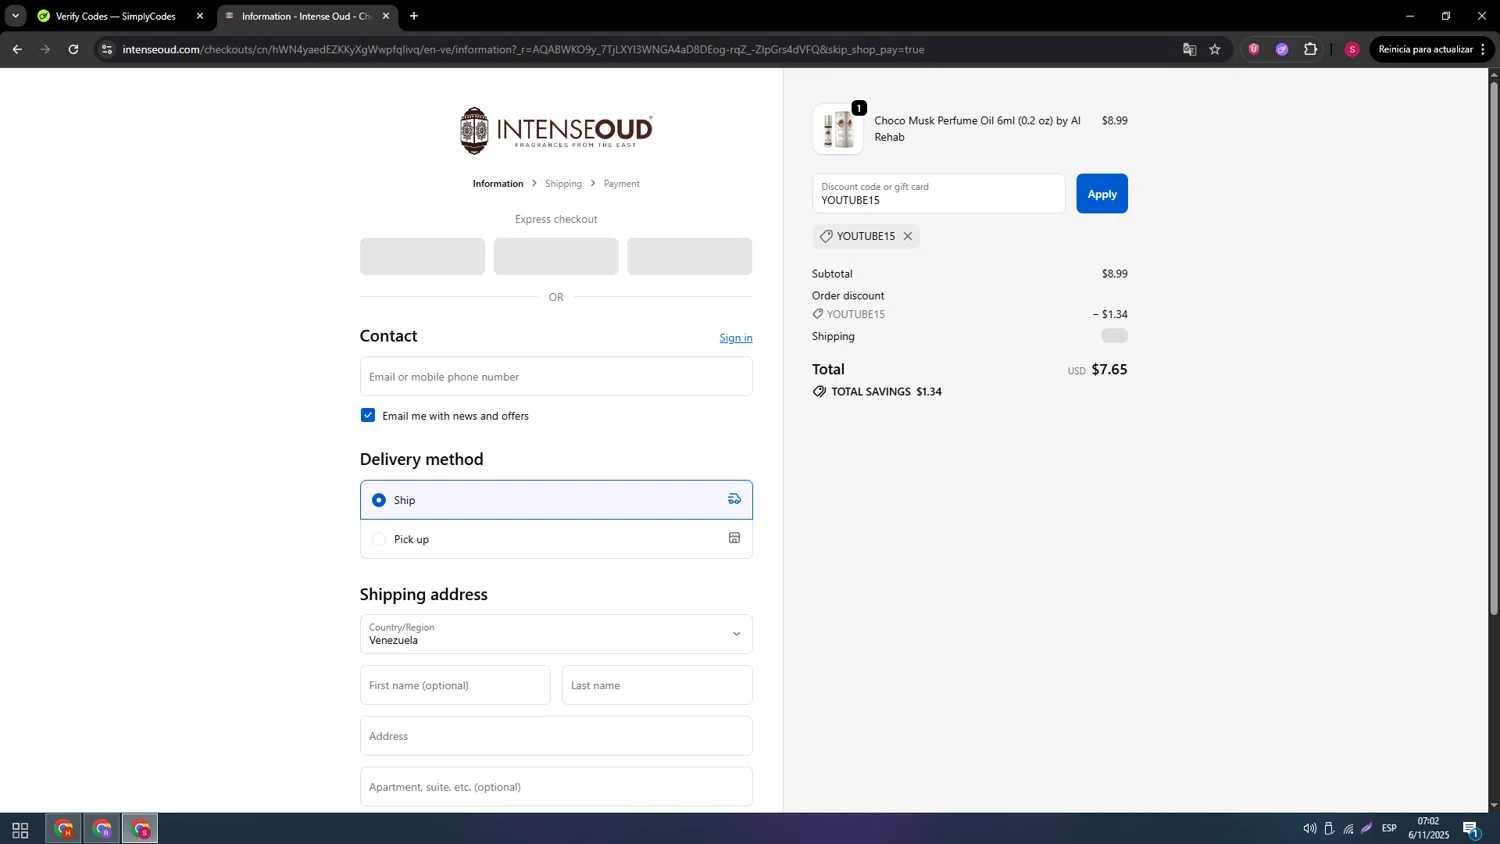Go to Information breadcrumb step
This screenshot has height=844, width=1500.
(498, 184)
